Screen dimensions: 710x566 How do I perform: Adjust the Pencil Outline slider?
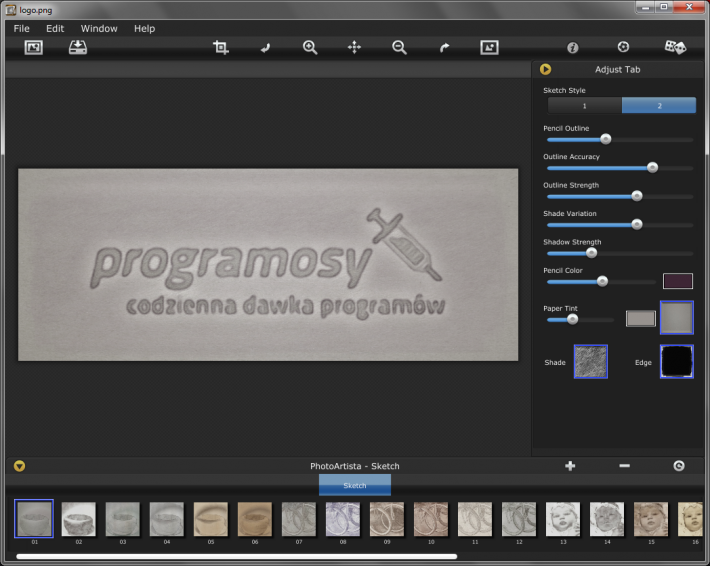(605, 139)
